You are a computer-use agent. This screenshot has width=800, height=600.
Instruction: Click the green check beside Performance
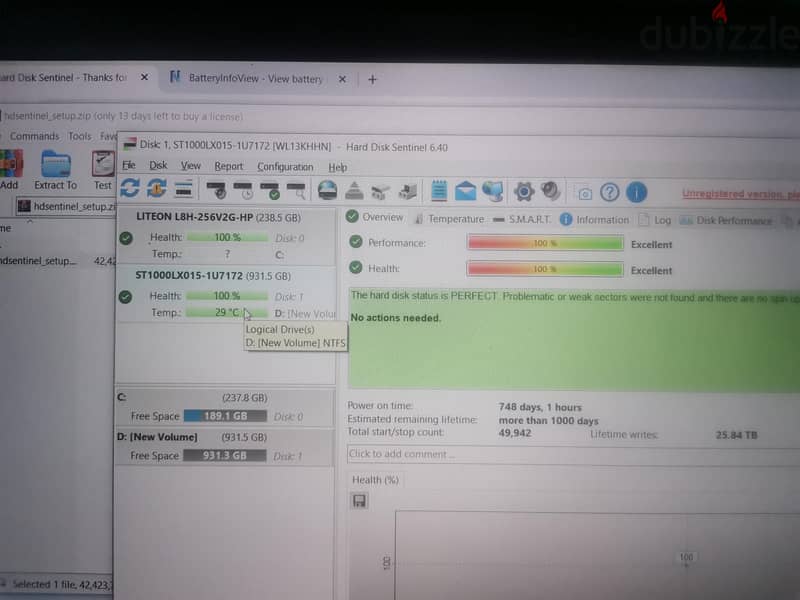point(356,242)
